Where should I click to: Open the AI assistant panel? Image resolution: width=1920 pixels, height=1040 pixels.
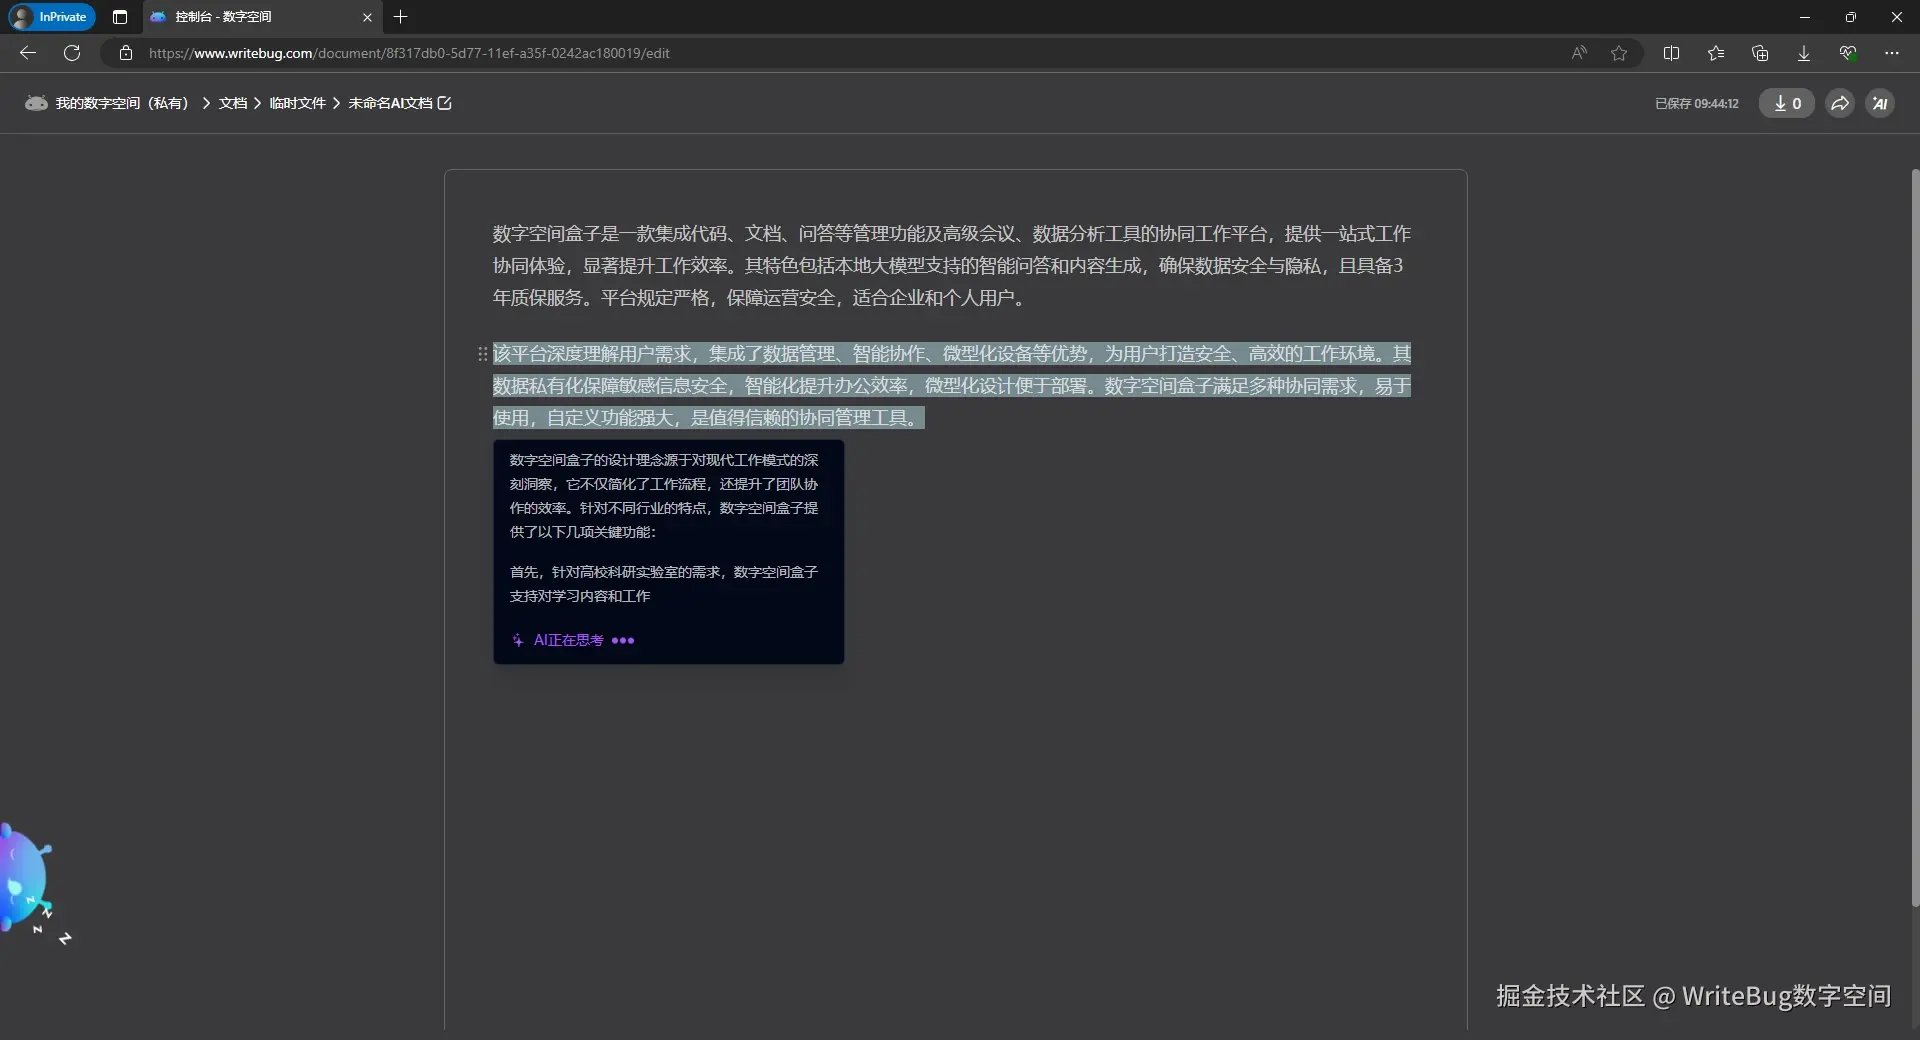point(1881,103)
